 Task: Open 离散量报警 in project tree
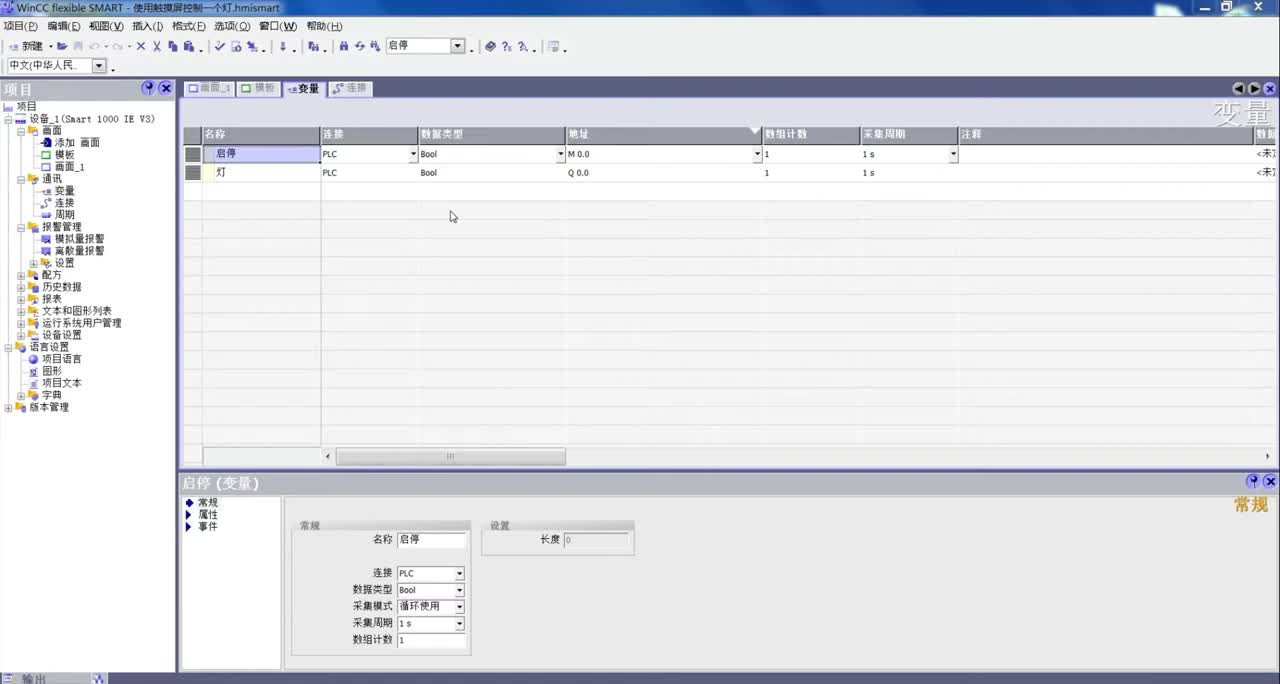pyautogui.click(x=79, y=251)
